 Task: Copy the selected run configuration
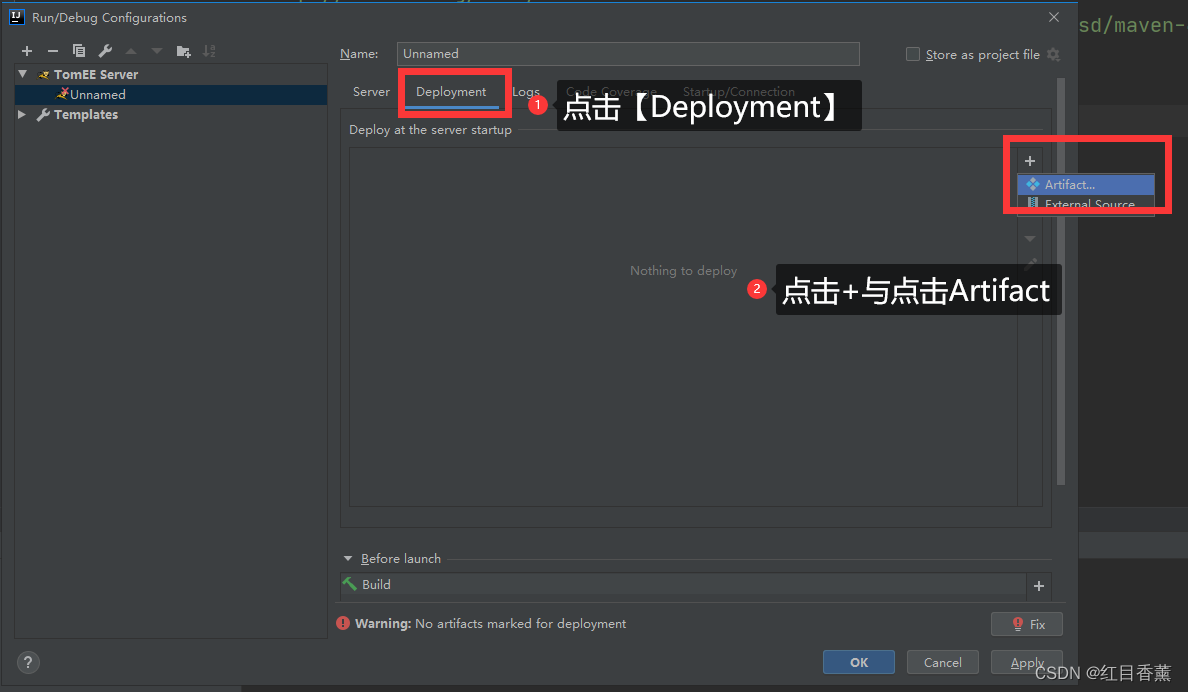(79, 51)
